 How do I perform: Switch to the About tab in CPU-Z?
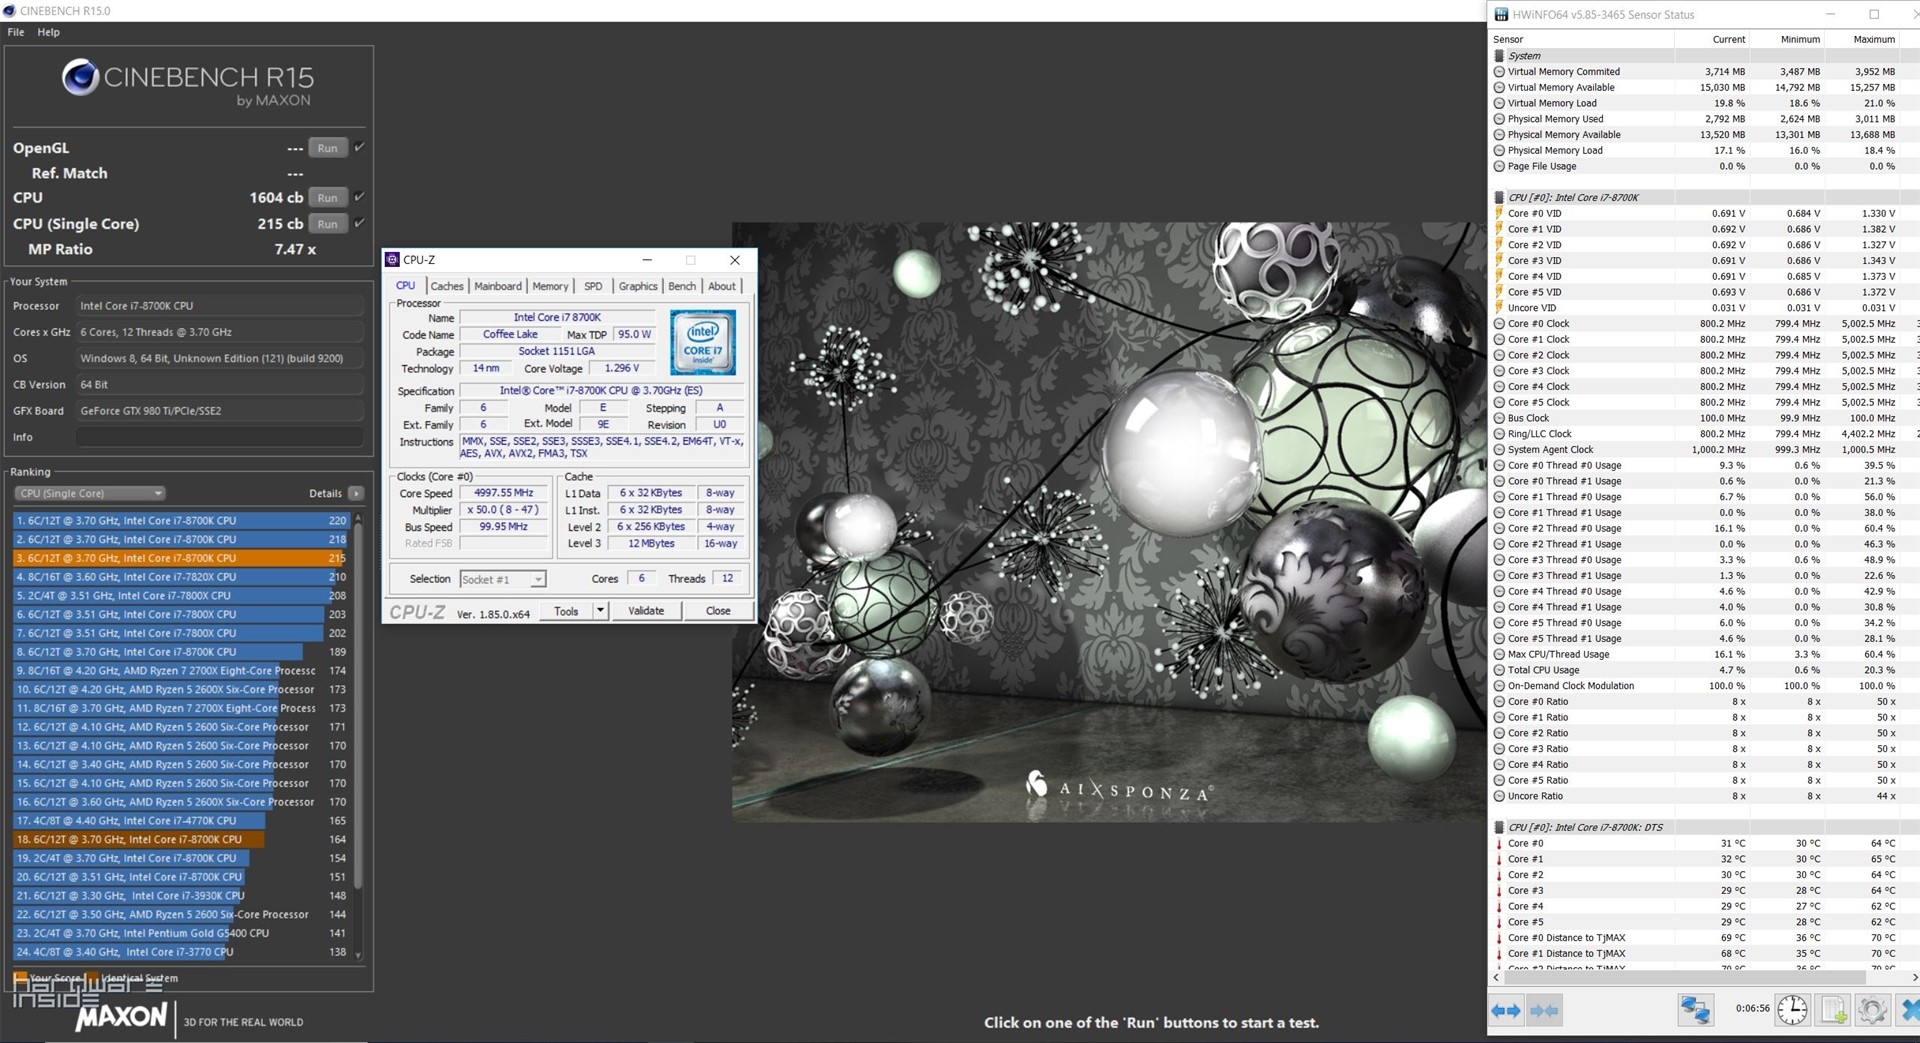[x=722, y=286]
